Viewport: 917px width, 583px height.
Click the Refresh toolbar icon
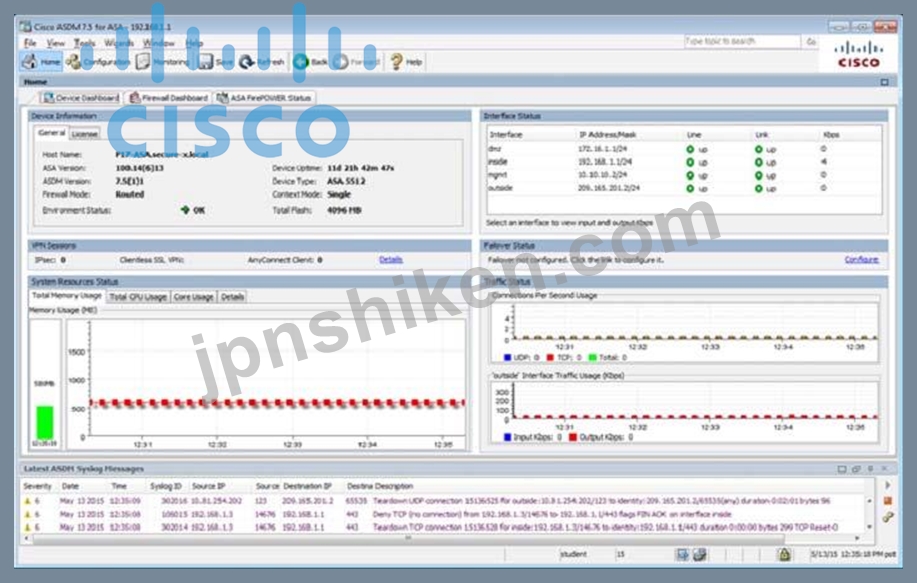(246, 61)
